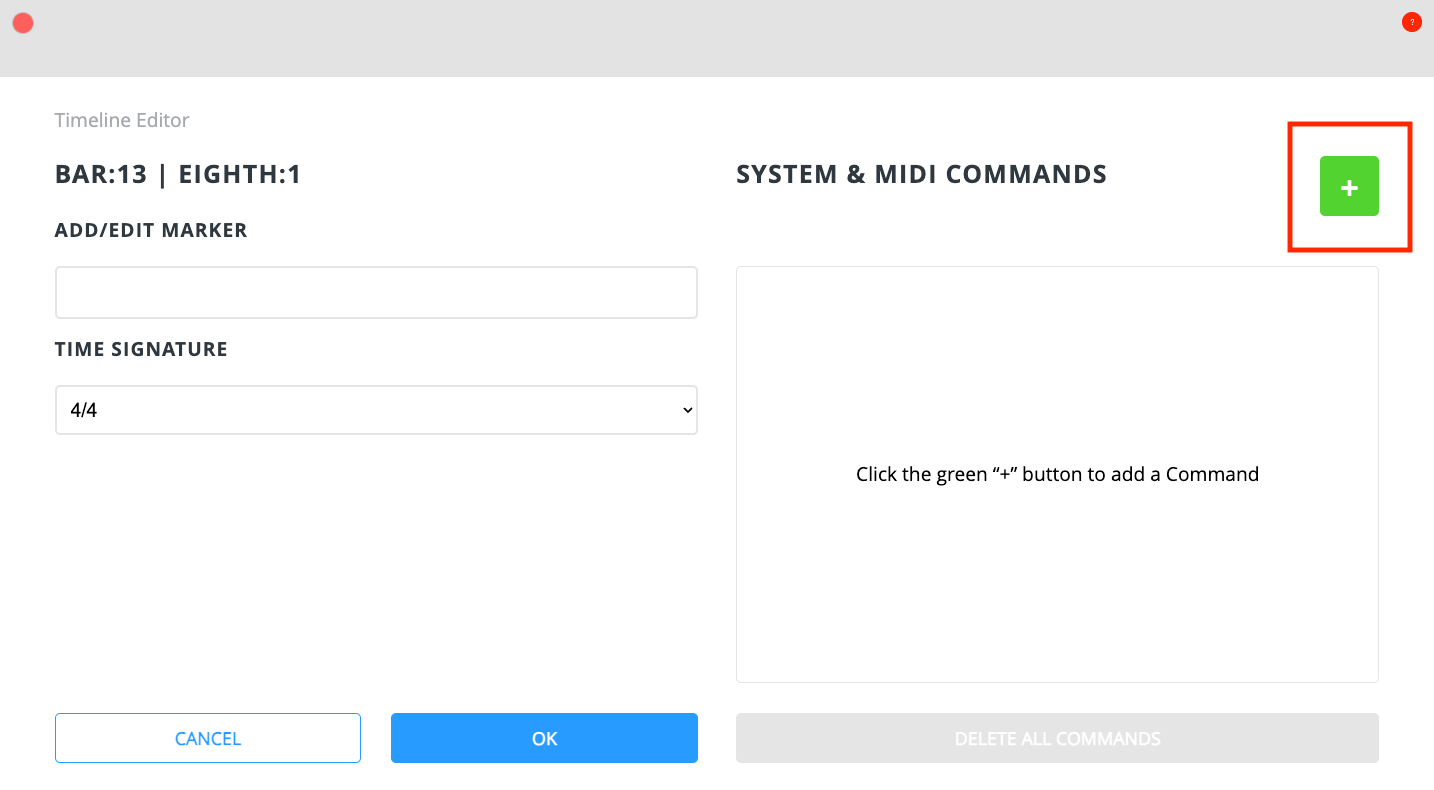This screenshot has height=790, width=1434.
Task: Click DELETE ALL COMMANDS
Action: pyautogui.click(x=1057, y=738)
